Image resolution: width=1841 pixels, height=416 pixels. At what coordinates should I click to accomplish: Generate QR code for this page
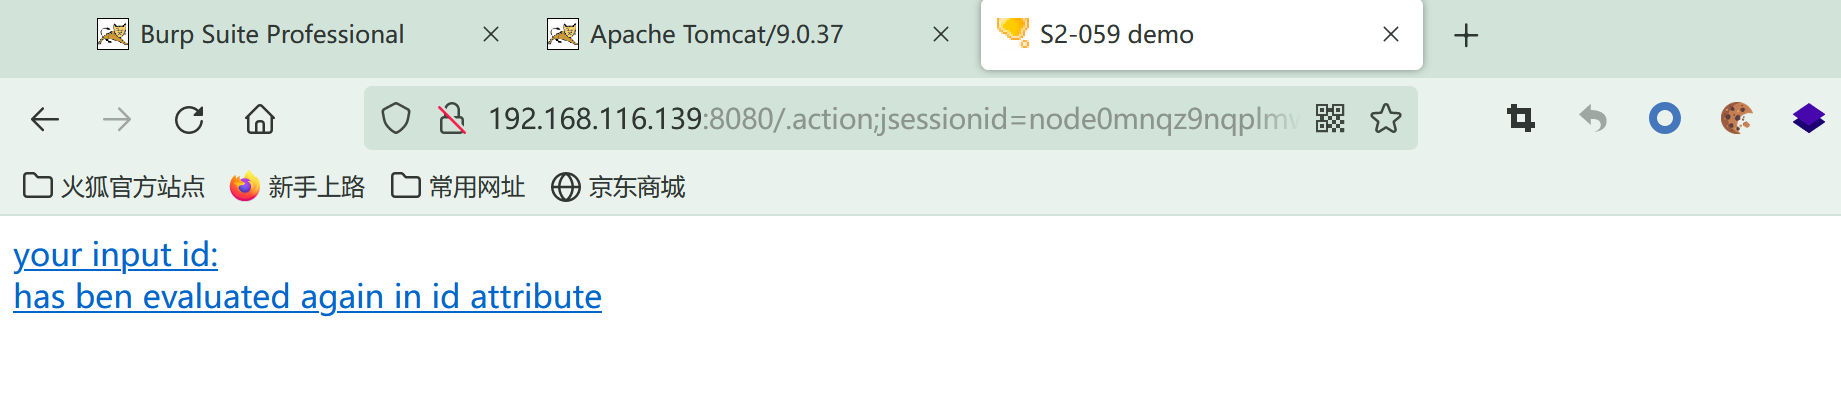(1330, 118)
